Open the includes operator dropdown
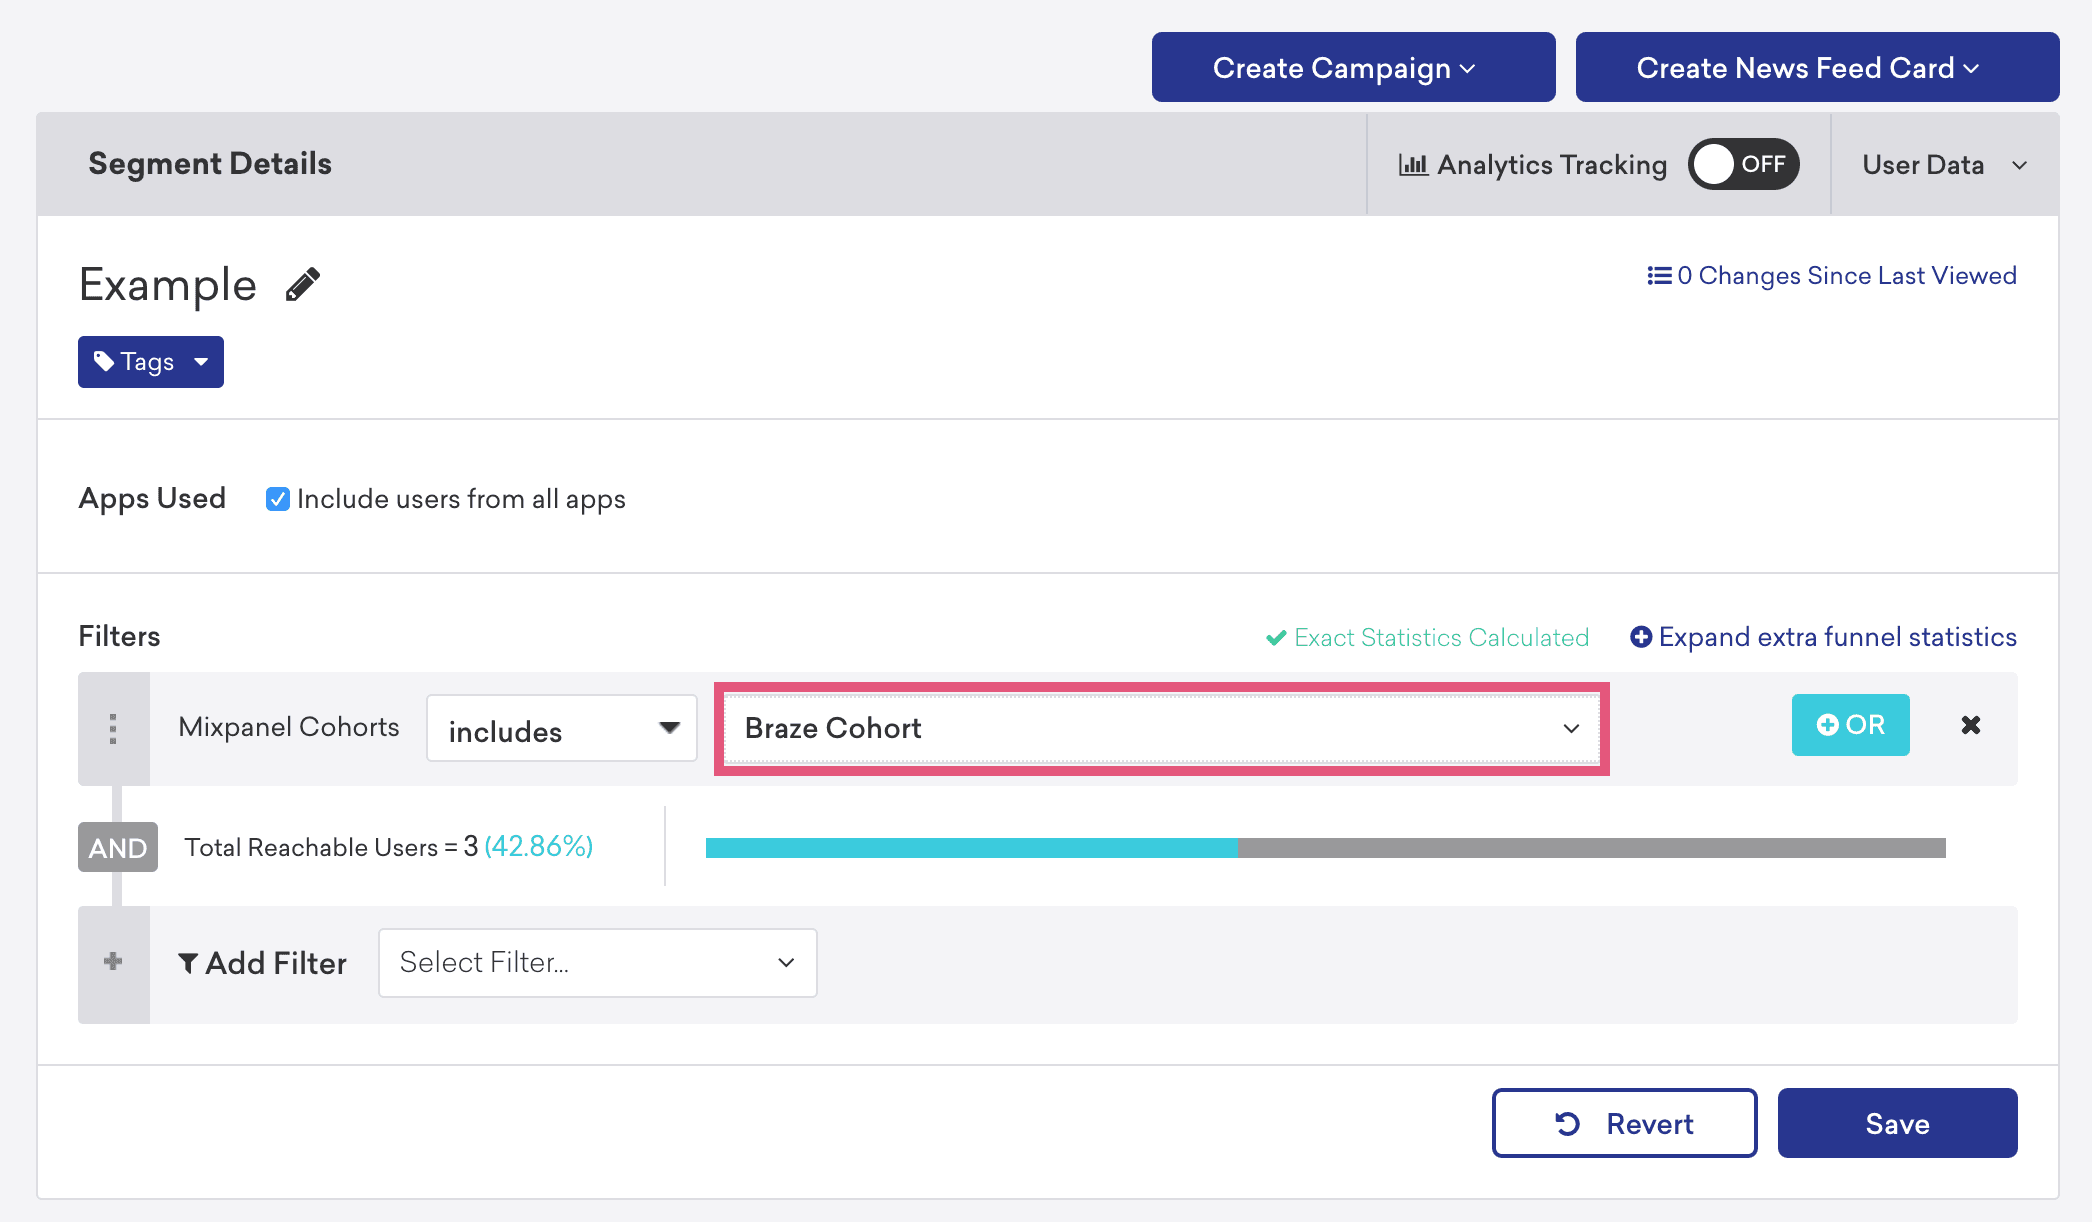The image size is (2092, 1222). (561, 729)
